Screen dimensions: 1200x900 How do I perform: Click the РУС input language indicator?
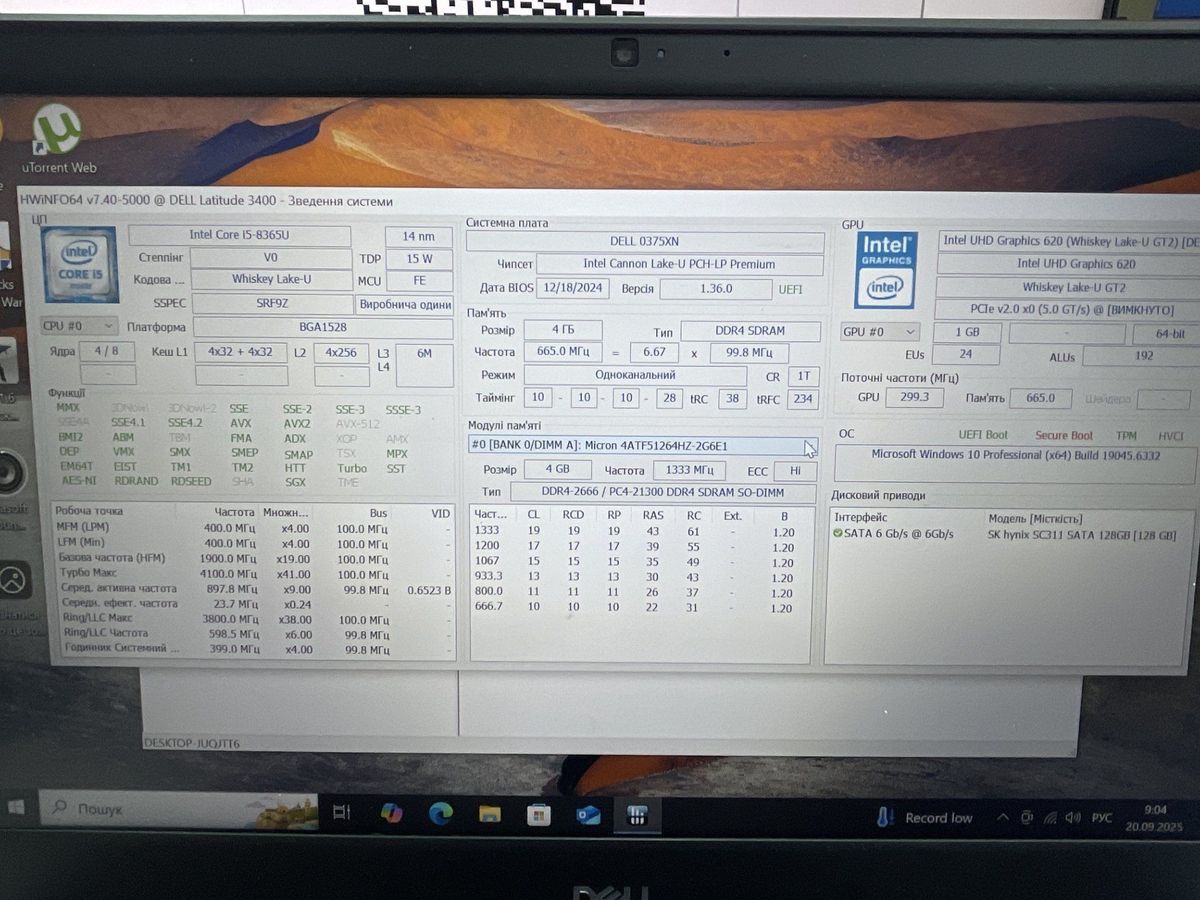[1102, 818]
